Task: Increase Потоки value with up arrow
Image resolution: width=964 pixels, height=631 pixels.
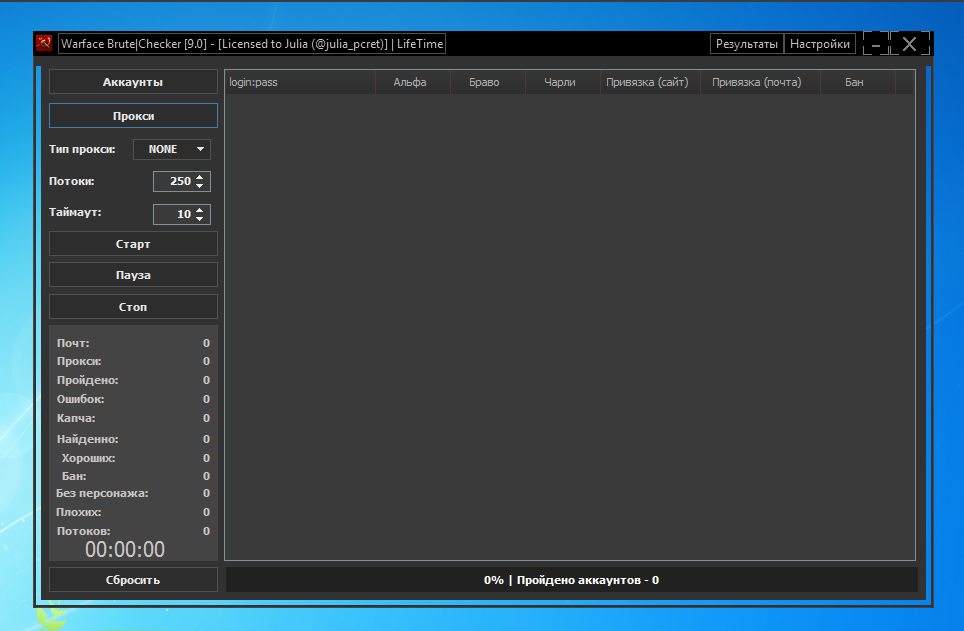Action: [200, 177]
